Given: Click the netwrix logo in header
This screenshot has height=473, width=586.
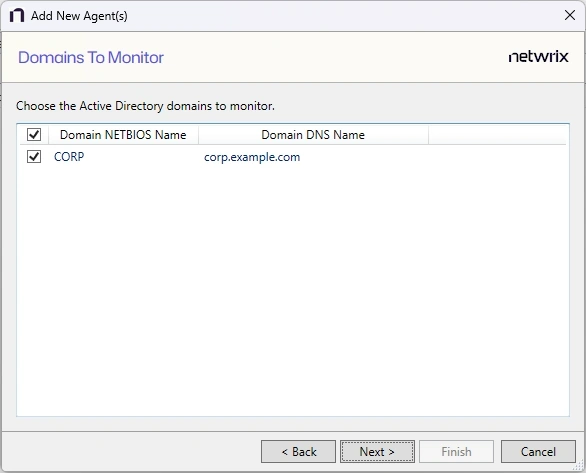Looking at the screenshot, I should click(539, 57).
